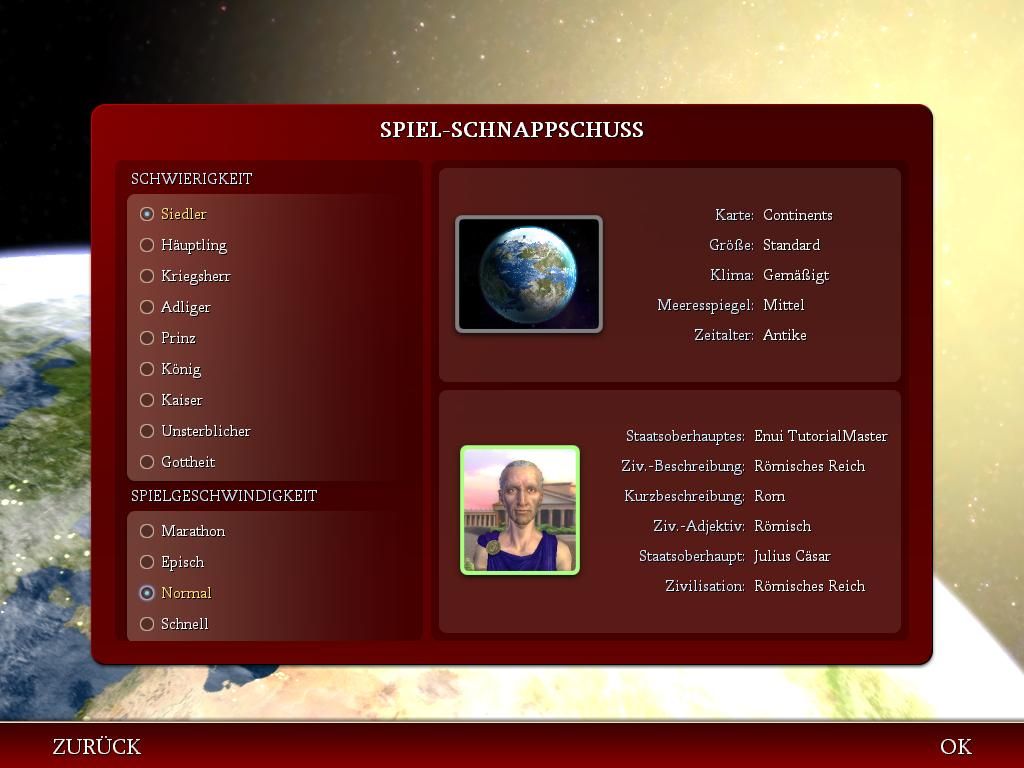Viewport: 1024px width, 768px height.
Task: Set difficulty to Gottheit
Action: click(147, 462)
